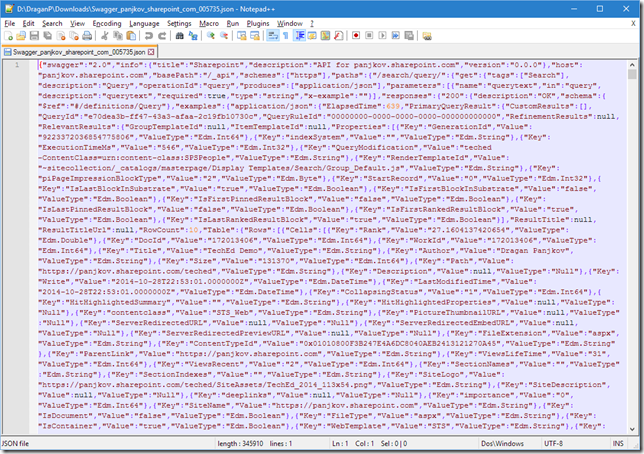Click the UTF-8 encoding status field
The width and height of the screenshot is (644, 454).
click(554, 444)
